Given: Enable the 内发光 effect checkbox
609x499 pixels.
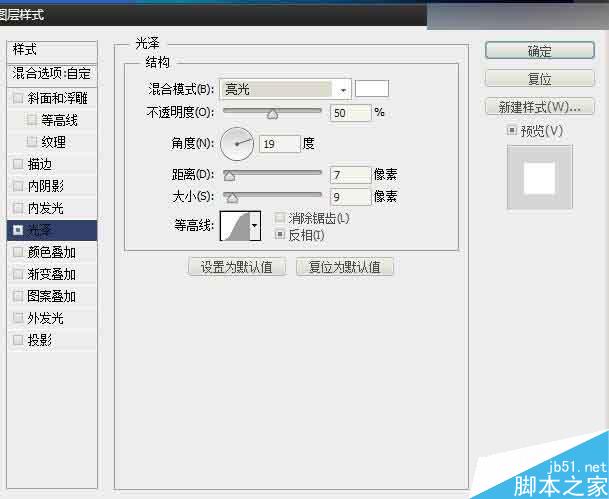Looking at the screenshot, I should tap(18, 208).
